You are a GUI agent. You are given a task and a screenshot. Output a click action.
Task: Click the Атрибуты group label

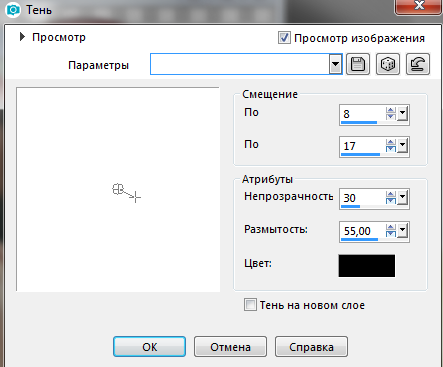267,179
